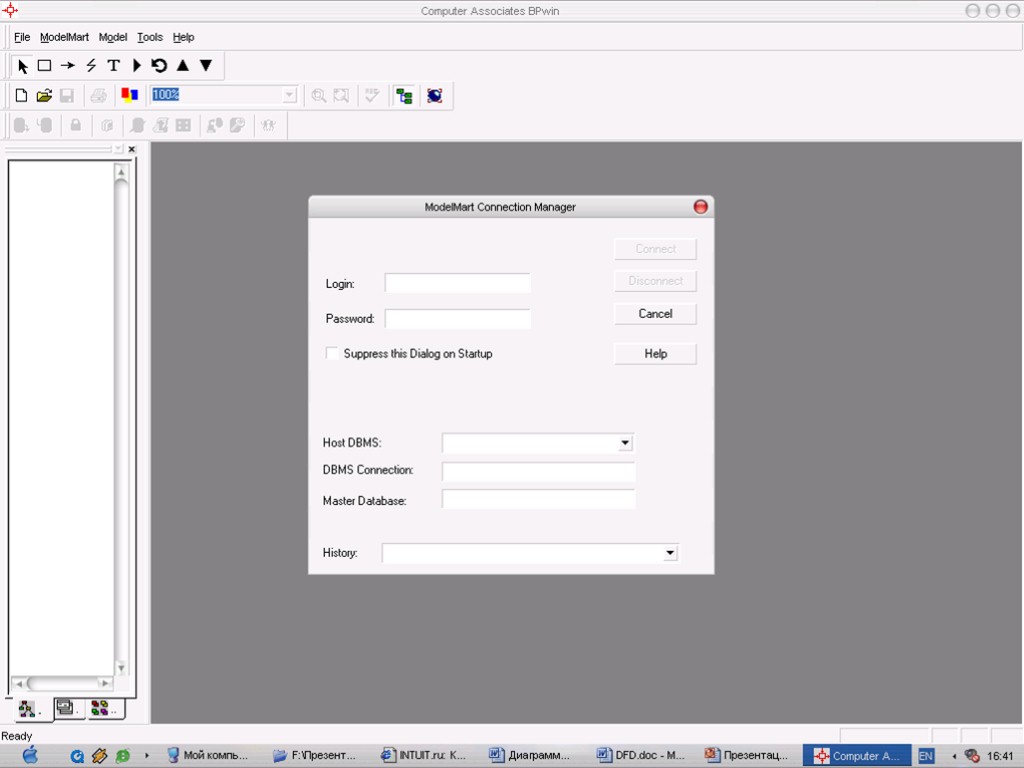This screenshot has height=768, width=1024.
Task: Open the Report Builder color icon
Action: click(130, 95)
